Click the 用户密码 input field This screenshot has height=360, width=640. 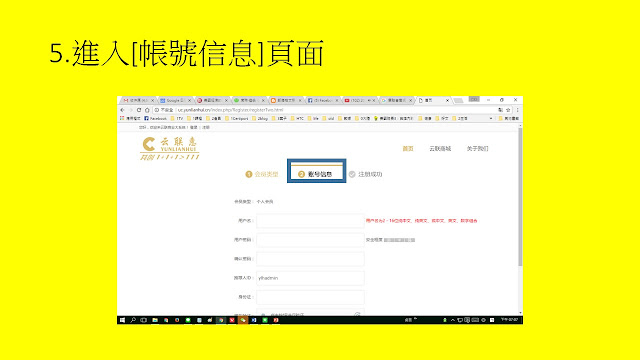pyautogui.click(x=310, y=240)
